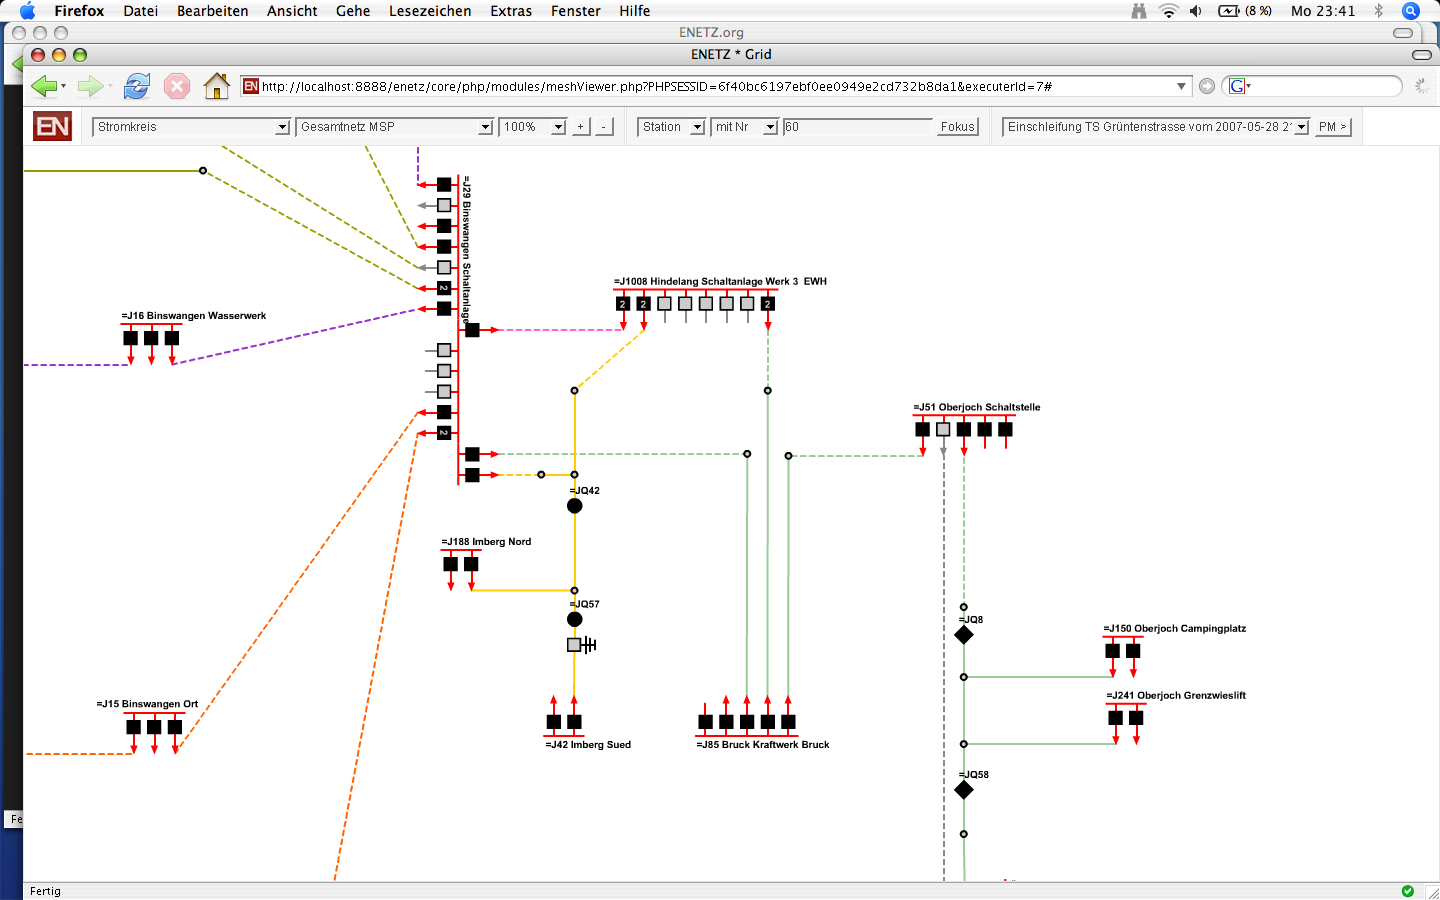Viewport: 1440px width, 900px height.
Task: Click the zoom in plus button
Action: coord(581,127)
